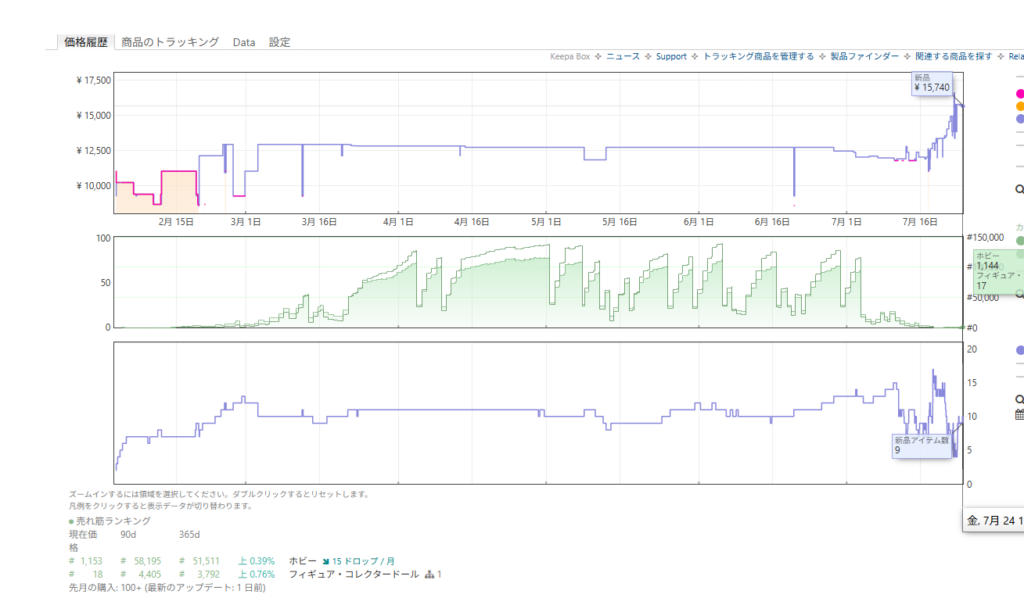Click the Keepa Box label
Screen dimensions: 1024x605
coord(569,56)
